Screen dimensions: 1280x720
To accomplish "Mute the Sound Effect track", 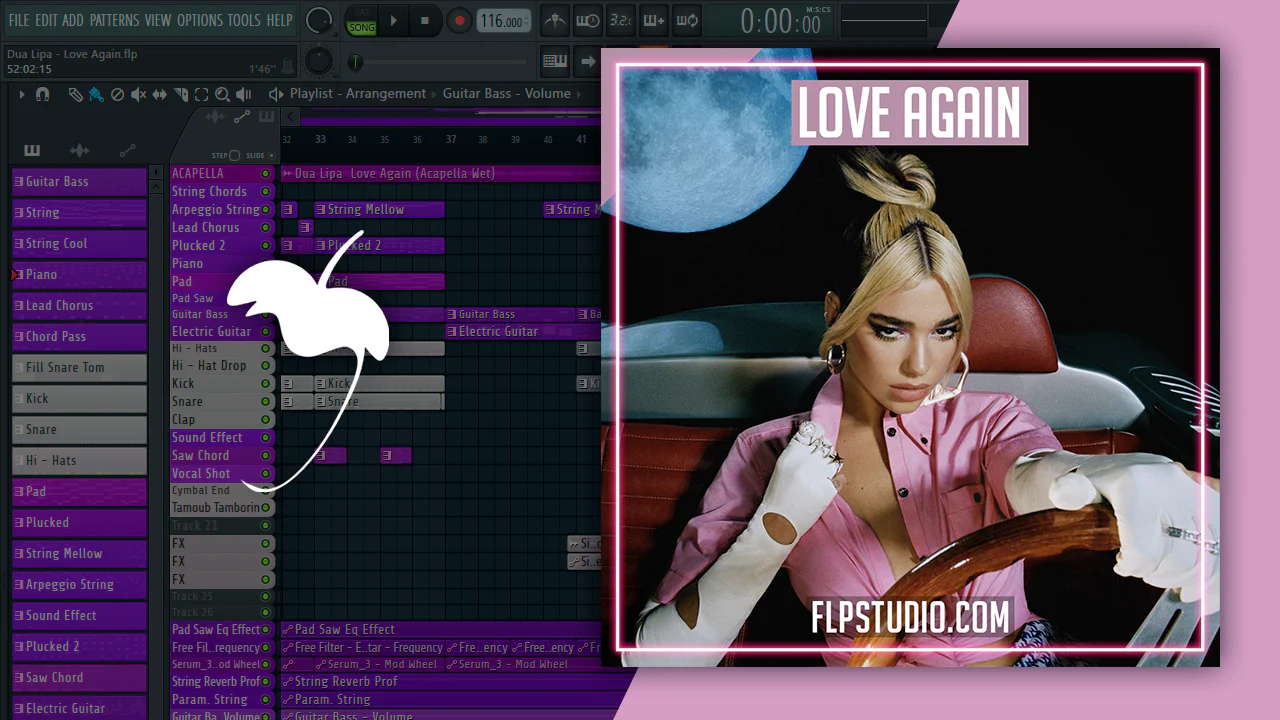I will tap(266, 438).
